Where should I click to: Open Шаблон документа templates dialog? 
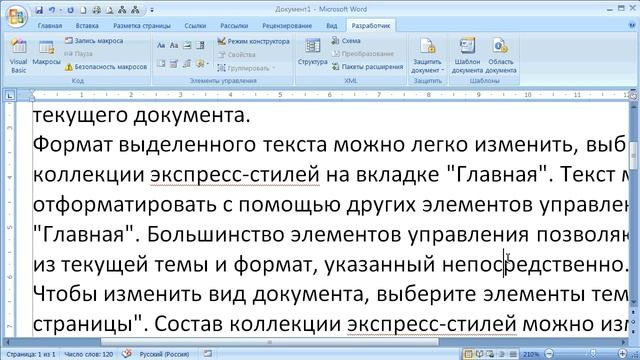point(467,56)
